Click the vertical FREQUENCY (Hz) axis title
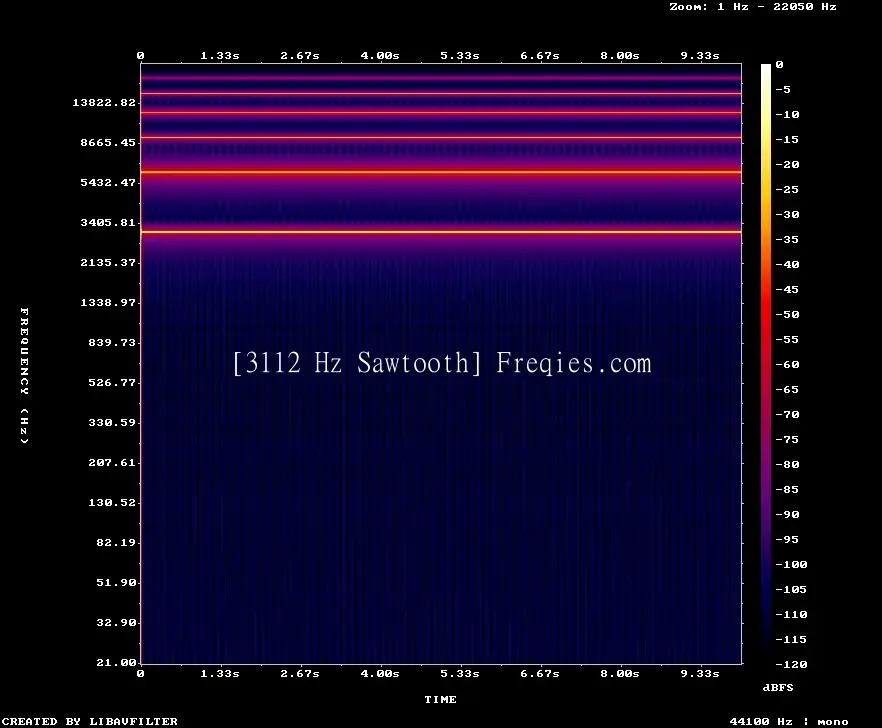This screenshot has width=882, height=728. tap(24, 375)
